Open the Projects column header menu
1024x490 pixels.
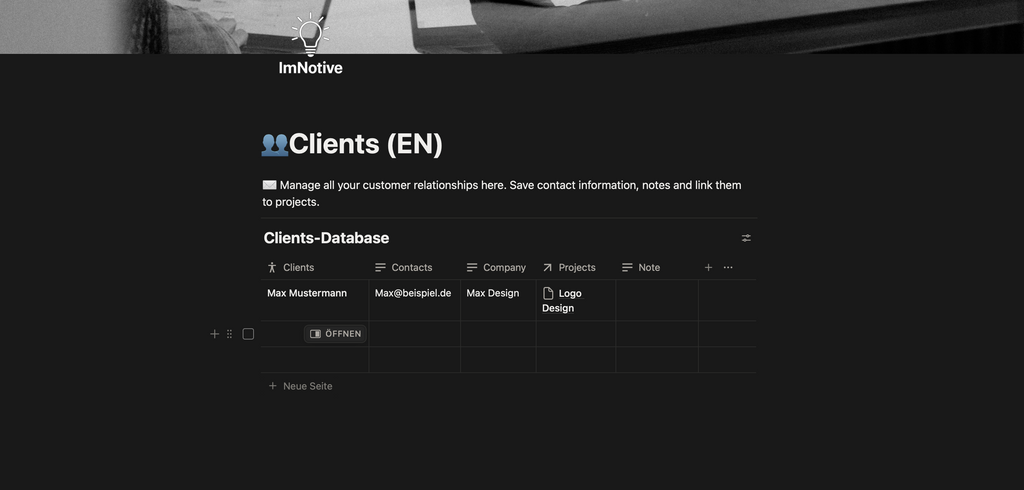576,267
